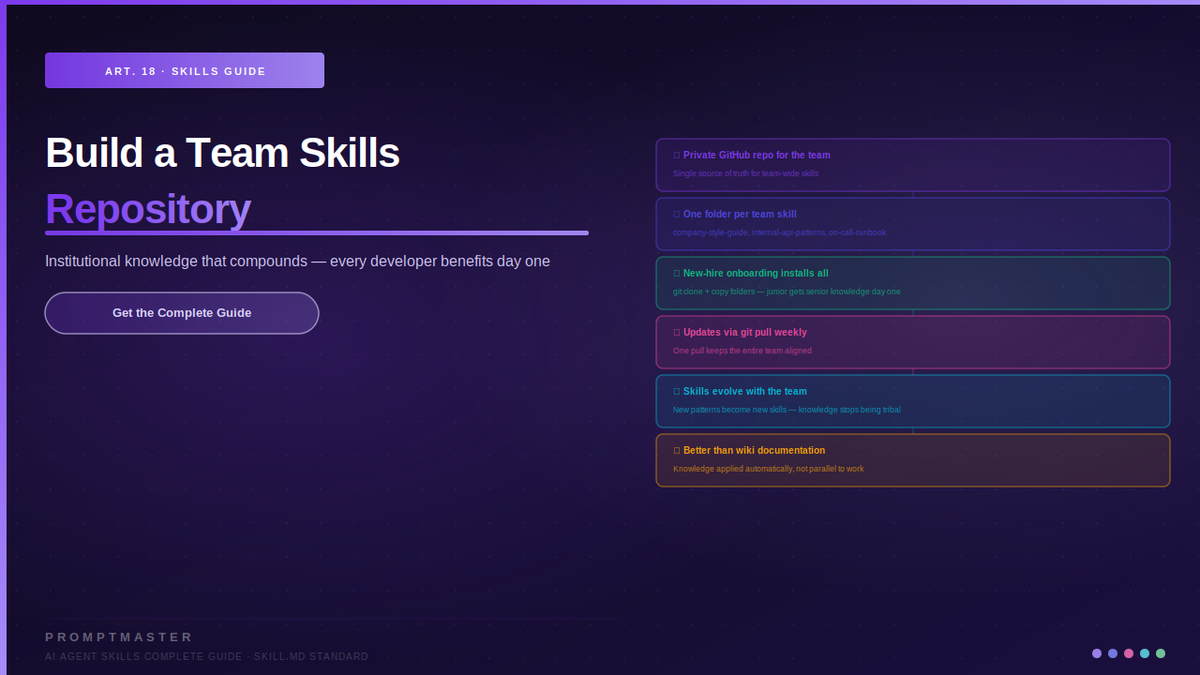Select the blue-violet dot in footer
The width and height of the screenshot is (1200, 675).
pos(1113,653)
